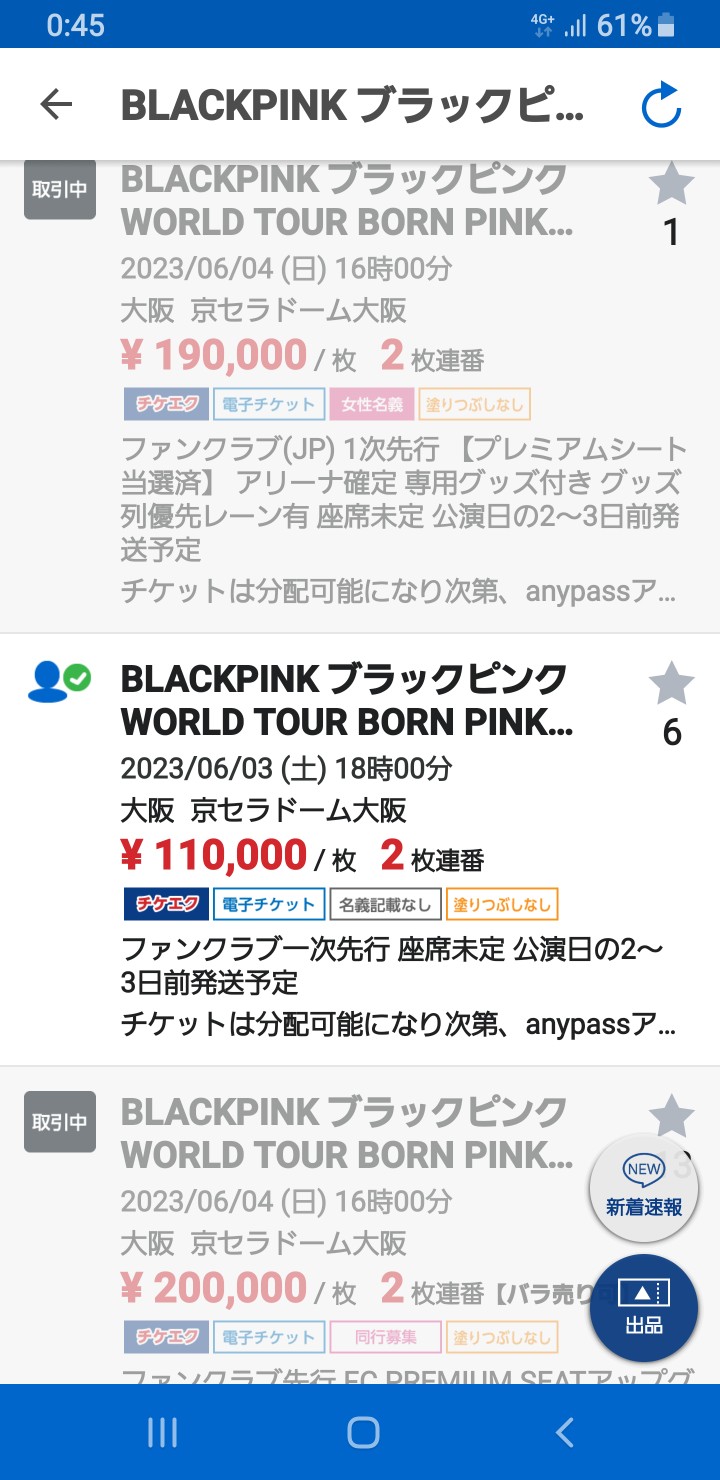The height and width of the screenshot is (1480, 720).
Task: Tap the 電子チケット tag on ¥110,000 listing
Action: pyautogui.click(x=269, y=904)
